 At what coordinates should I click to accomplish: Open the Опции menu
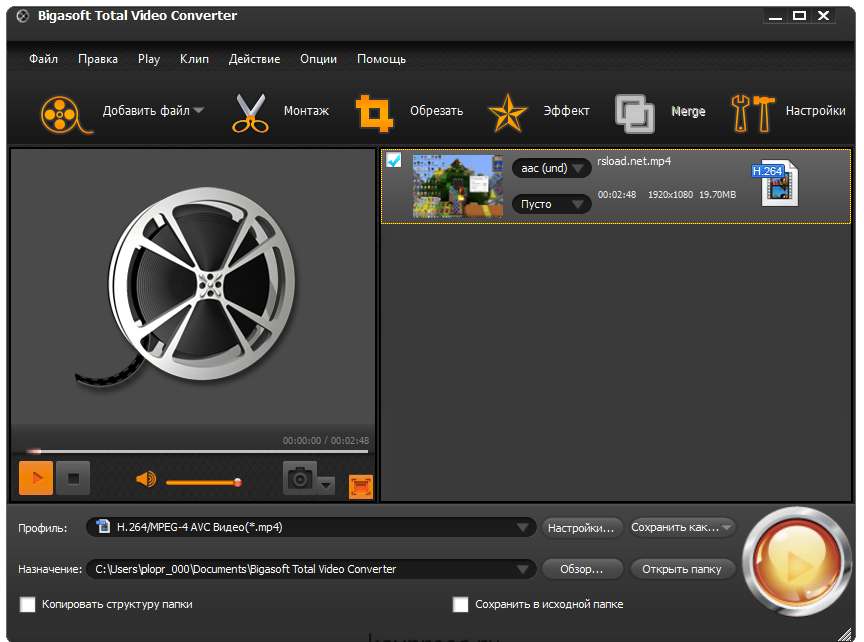pyautogui.click(x=318, y=58)
